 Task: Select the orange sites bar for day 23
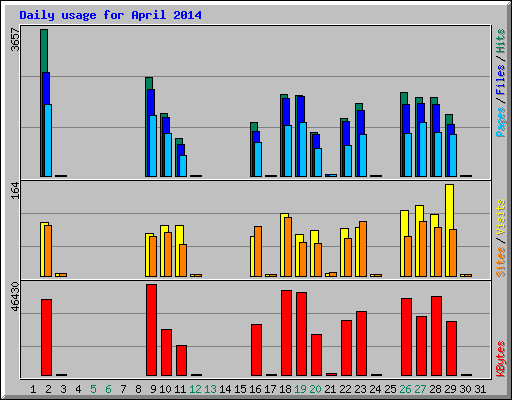pos(363,249)
